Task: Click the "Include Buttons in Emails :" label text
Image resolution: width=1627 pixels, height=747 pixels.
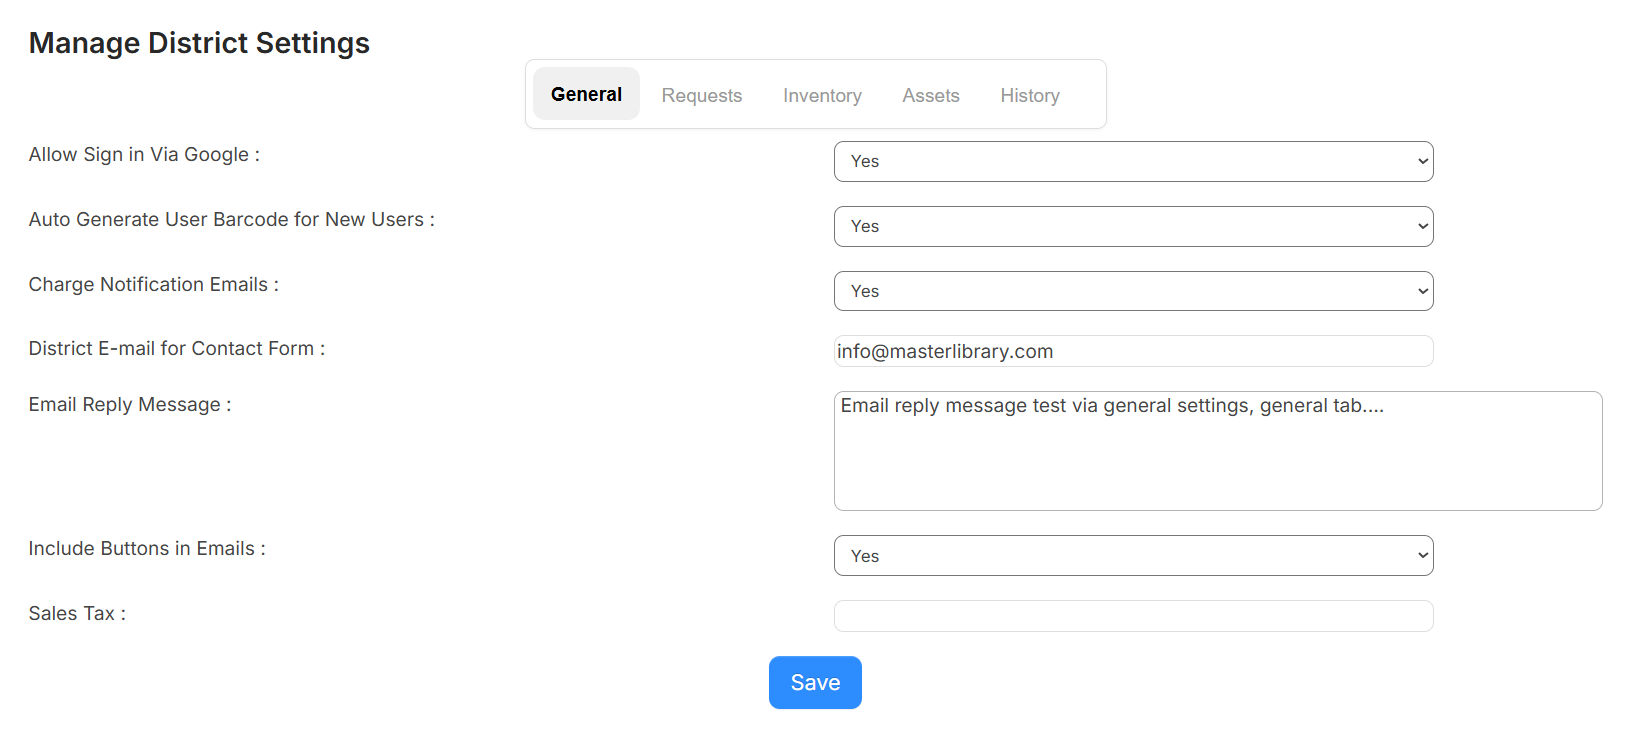Action: 147,548
